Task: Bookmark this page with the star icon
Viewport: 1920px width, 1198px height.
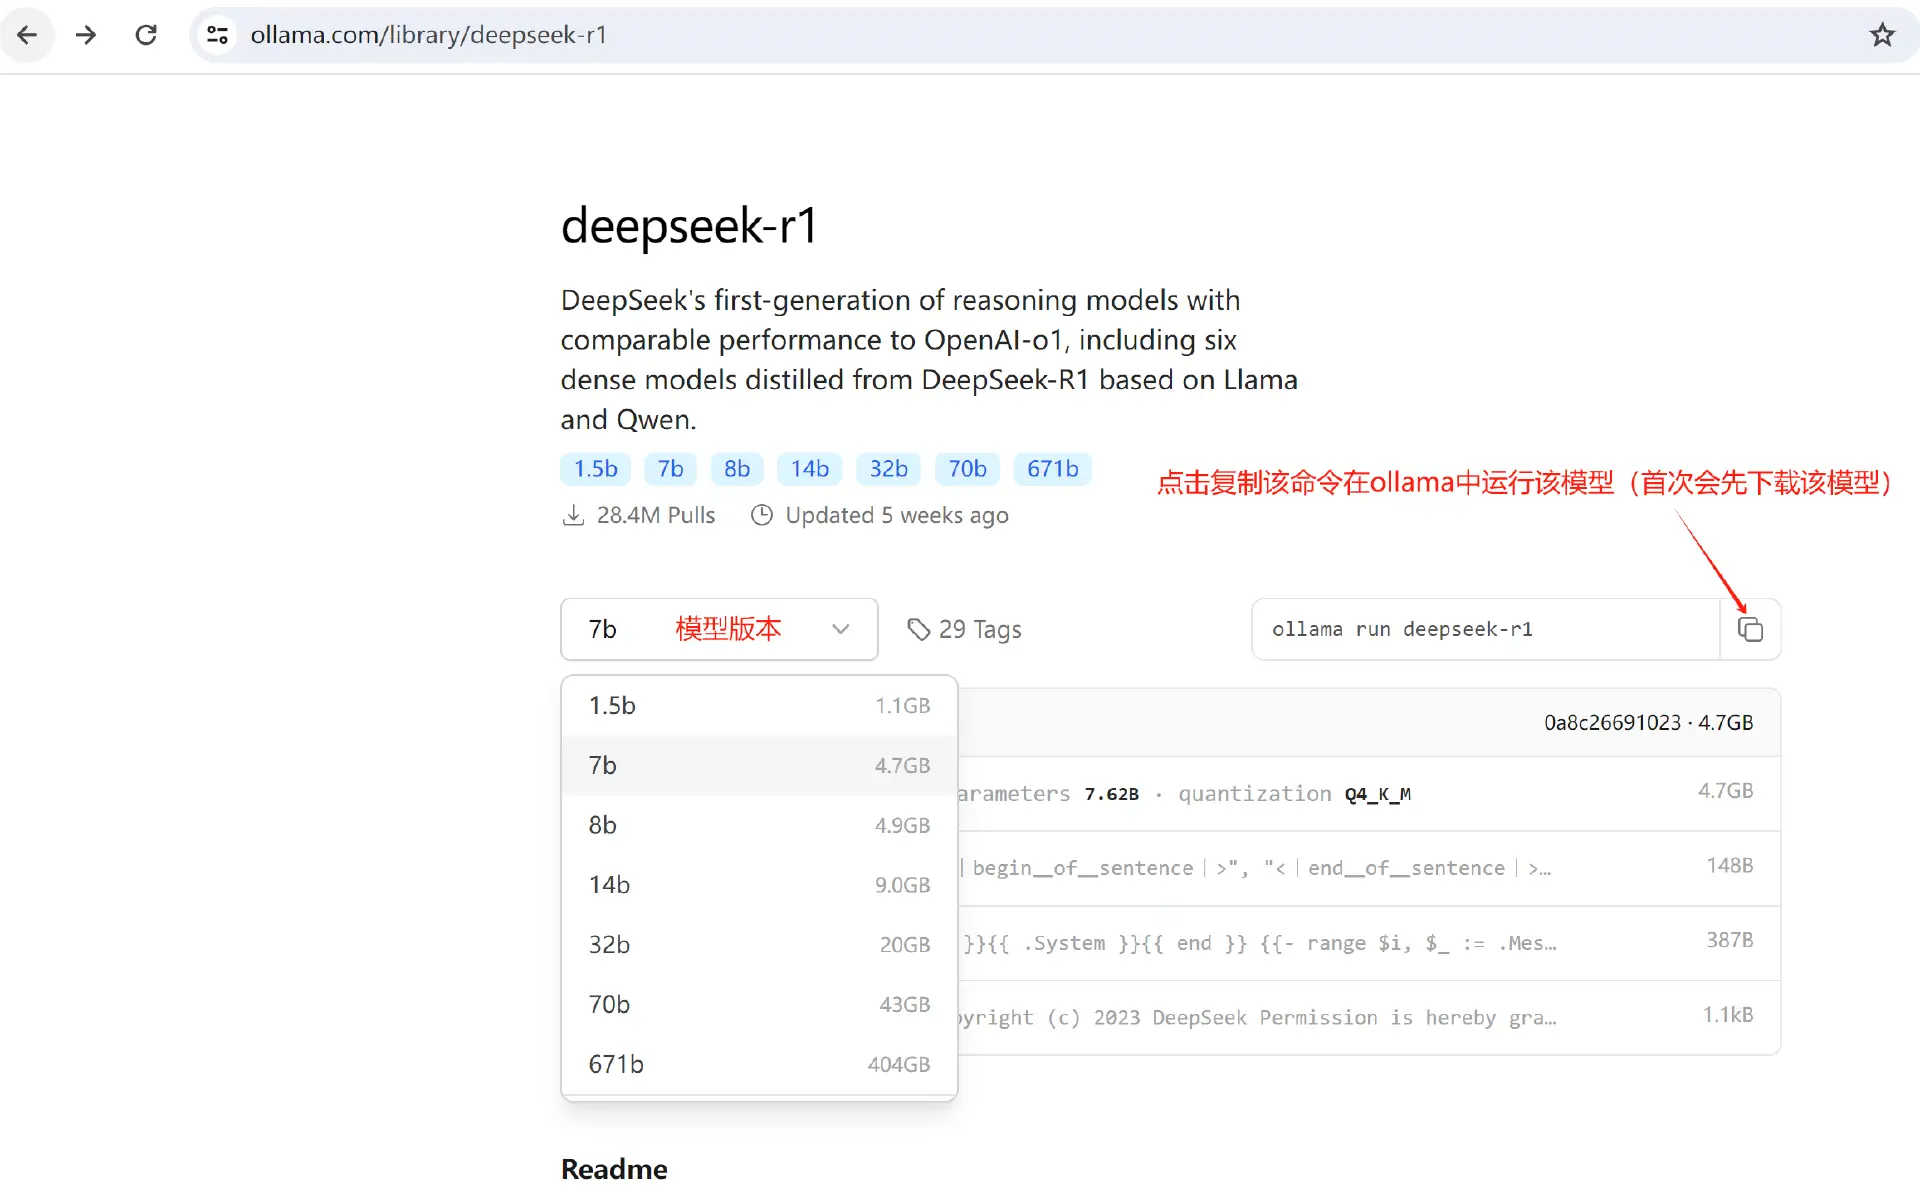Action: pyautogui.click(x=1882, y=35)
